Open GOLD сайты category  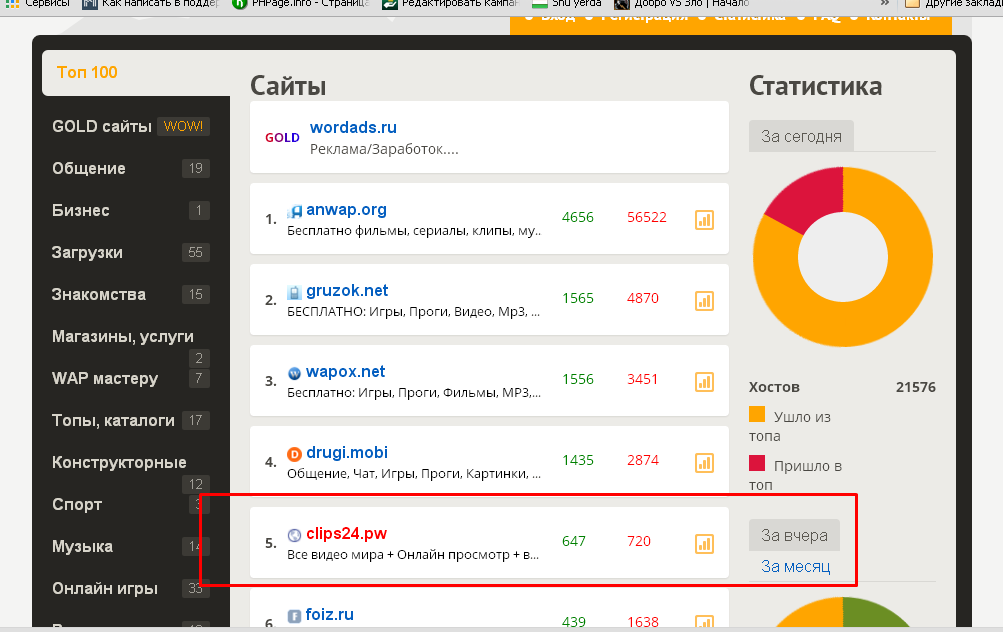(102, 127)
